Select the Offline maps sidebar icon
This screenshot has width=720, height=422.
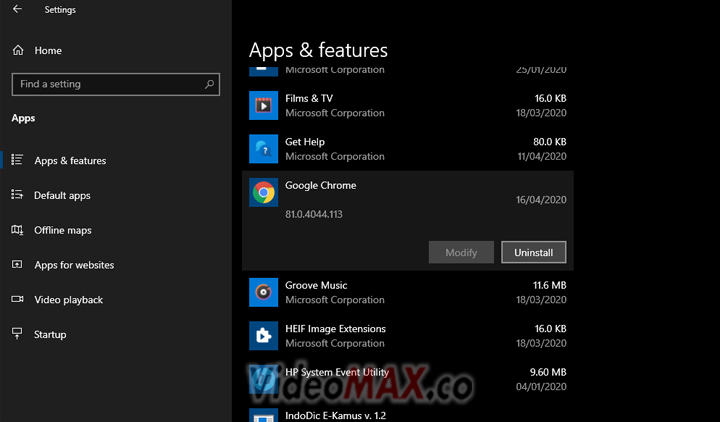coord(17,230)
